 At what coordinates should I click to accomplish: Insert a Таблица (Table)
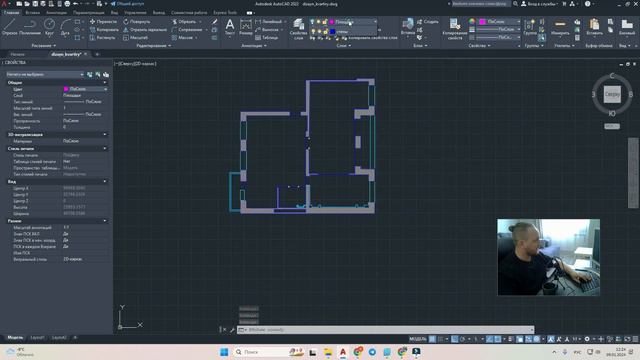pos(267,38)
